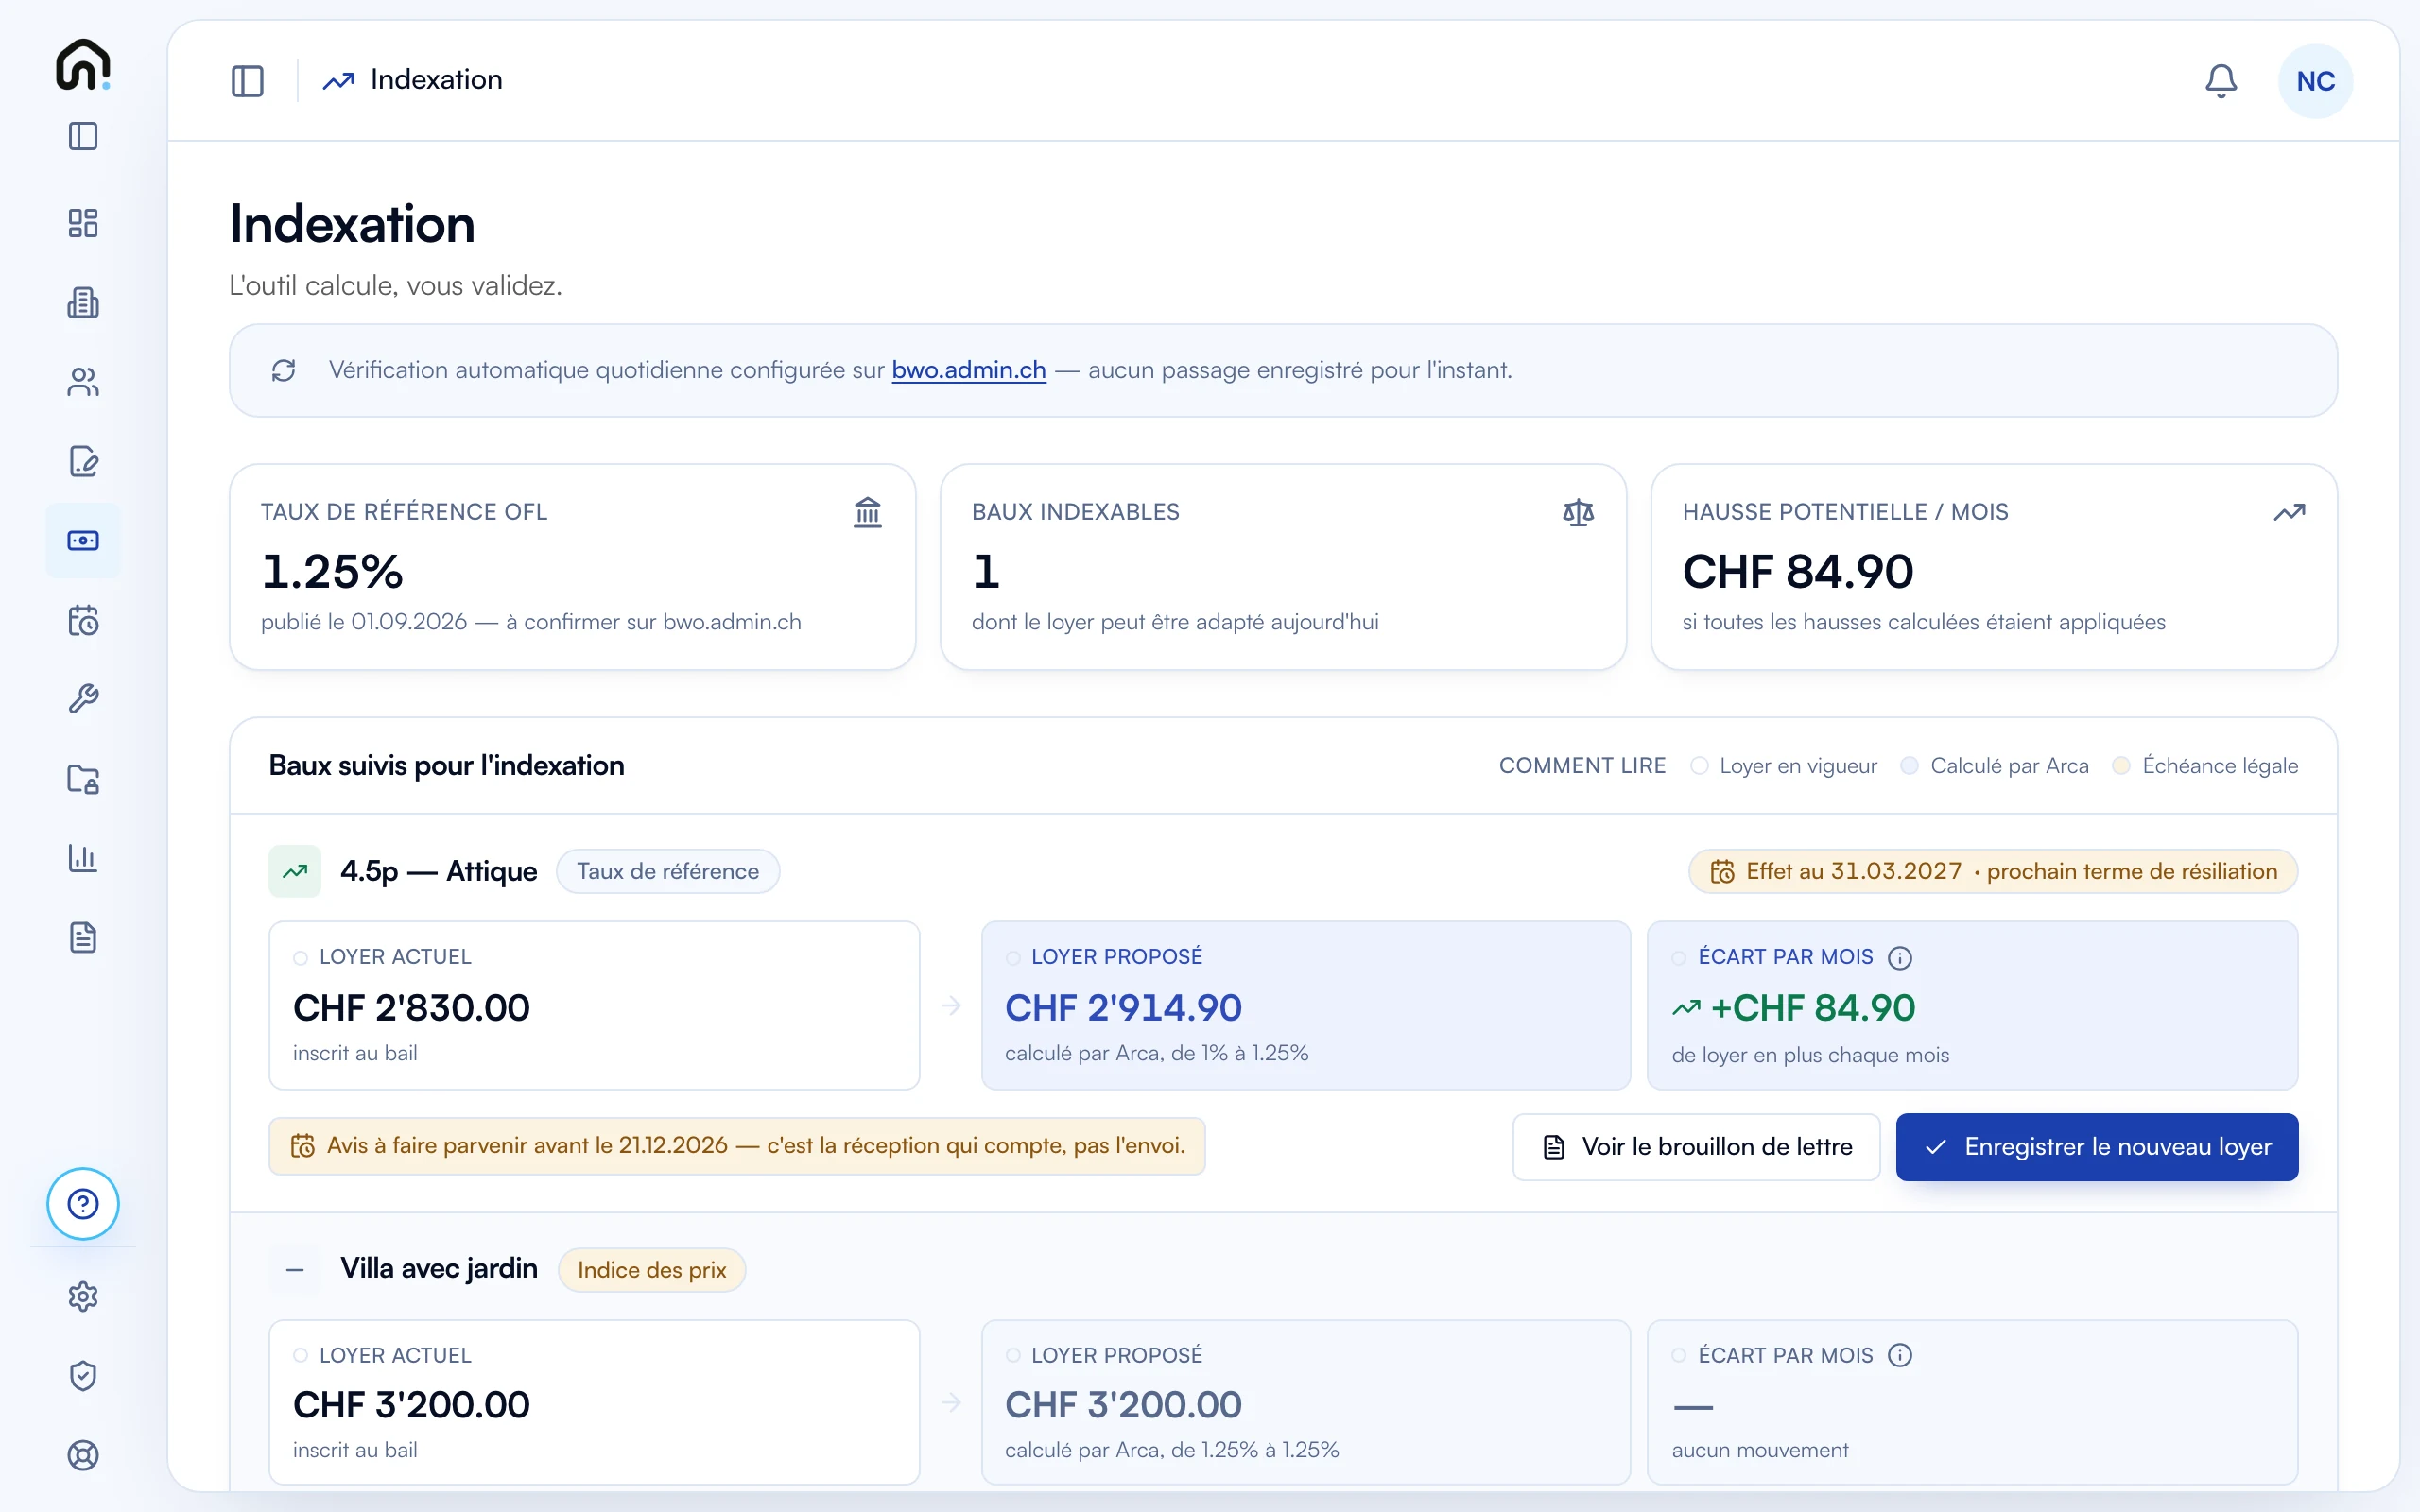Click the Arca home logo
Screen dimensions: 2420x1512
click(x=83, y=65)
